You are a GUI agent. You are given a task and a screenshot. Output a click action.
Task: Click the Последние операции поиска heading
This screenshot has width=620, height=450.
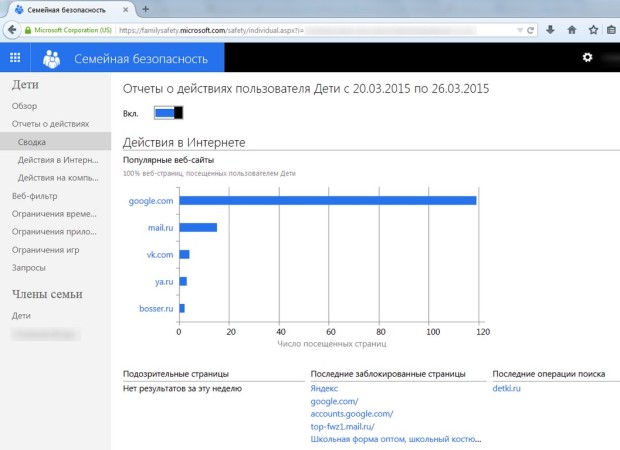pos(549,374)
